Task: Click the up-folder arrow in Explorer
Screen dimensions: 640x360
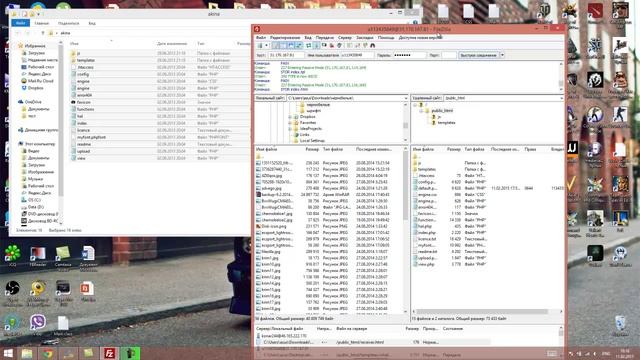Action: point(42,33)
